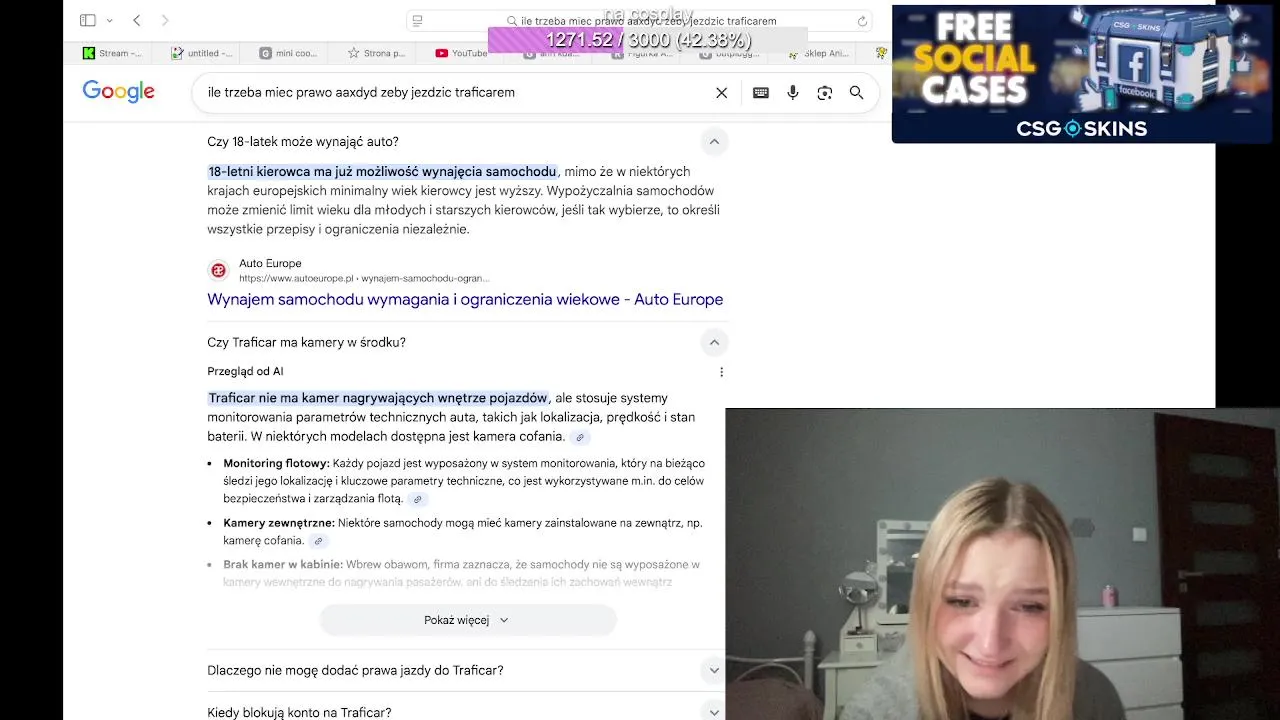Open the AI overview three-dot menu
Screen dimensions: 1280x720
721,372
